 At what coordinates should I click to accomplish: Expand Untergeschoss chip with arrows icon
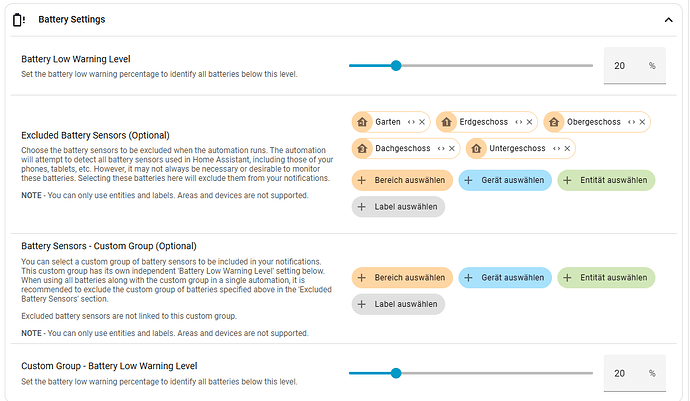point(555,149)
